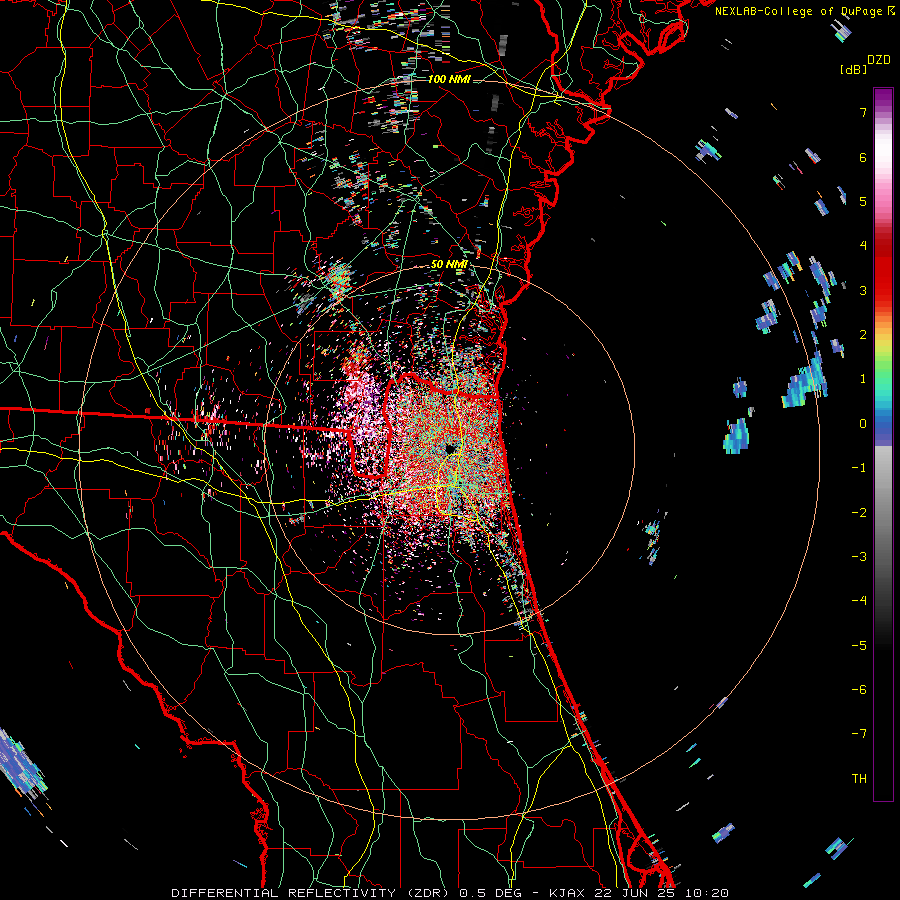This screenshot has height=900, width=900.
Task: Select the 4 value on the scale
Action: click(863, 246)
